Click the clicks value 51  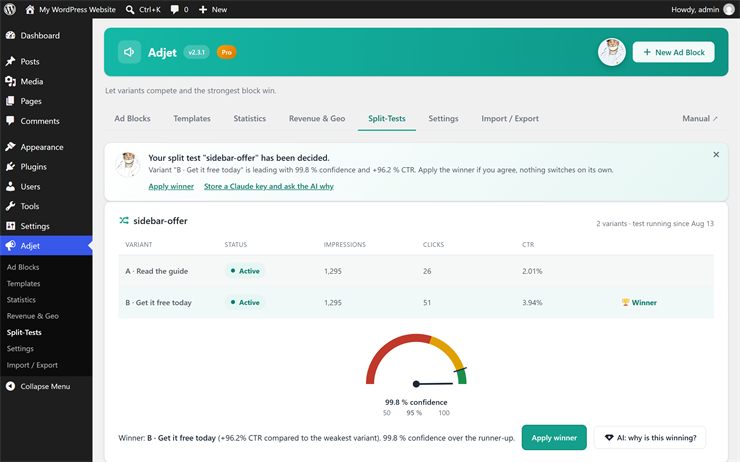[x=427, y=302]
